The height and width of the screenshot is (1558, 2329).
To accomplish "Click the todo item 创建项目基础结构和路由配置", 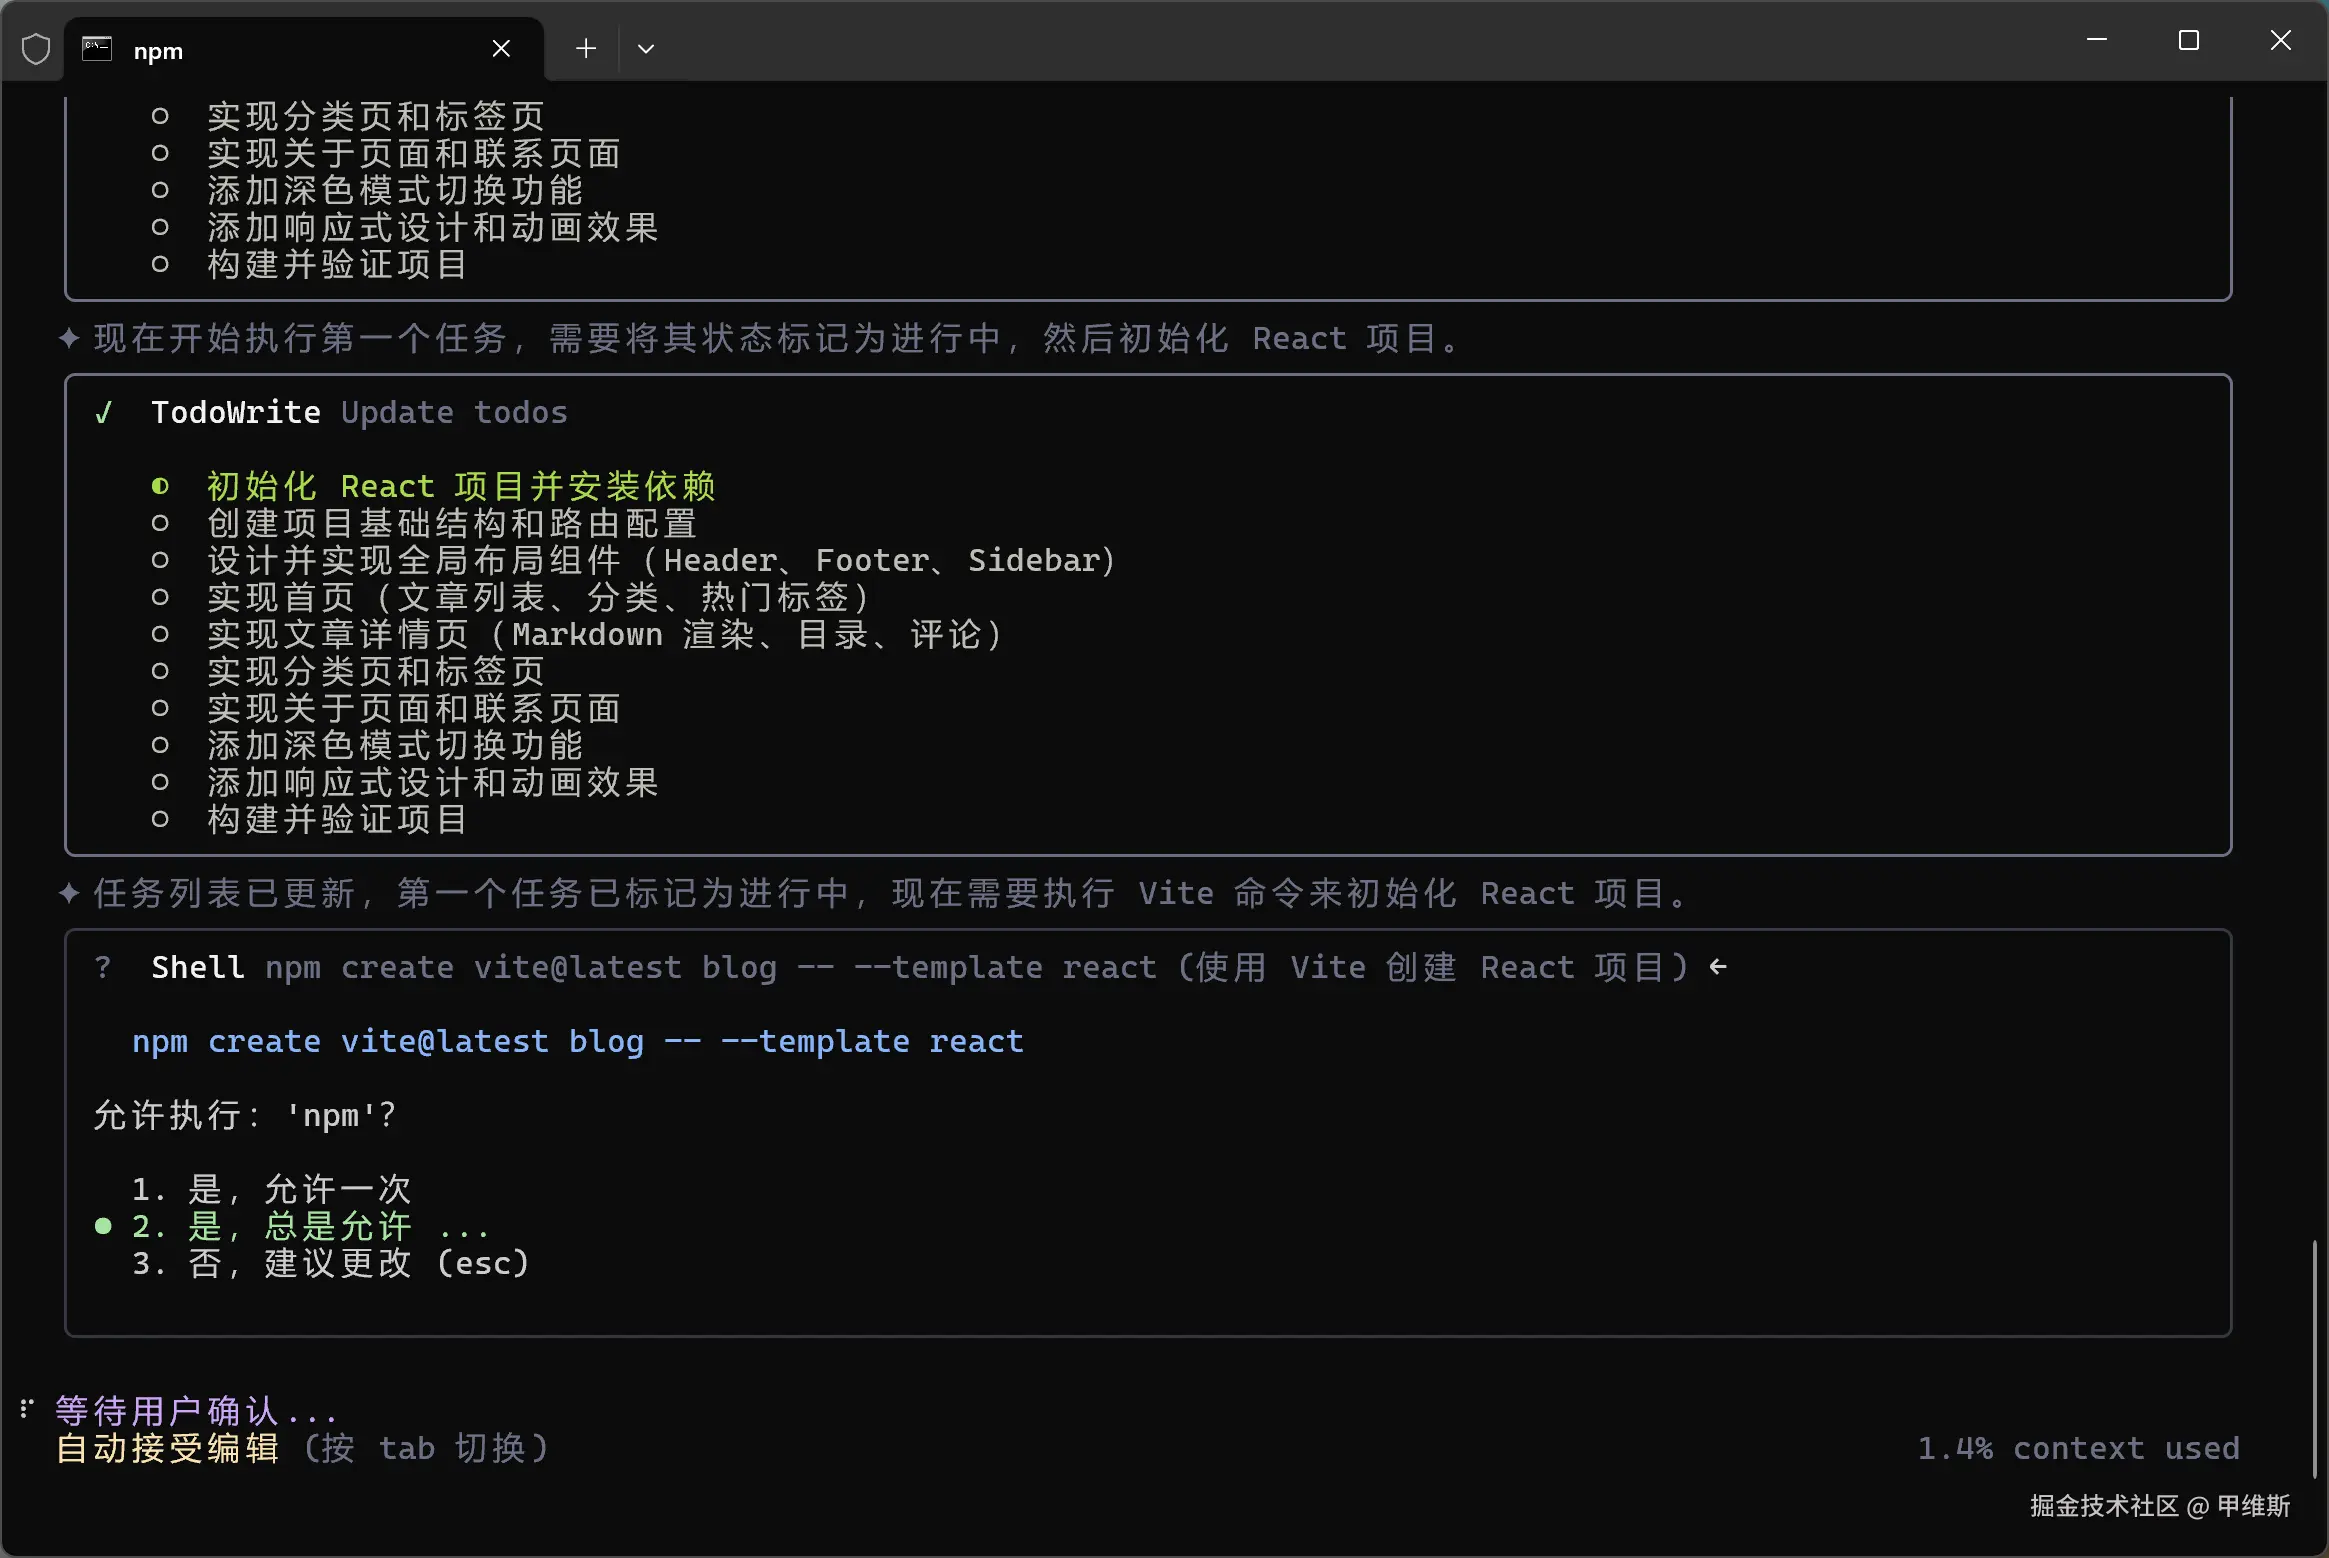I will pyautogui.click(x=451, y=524).
